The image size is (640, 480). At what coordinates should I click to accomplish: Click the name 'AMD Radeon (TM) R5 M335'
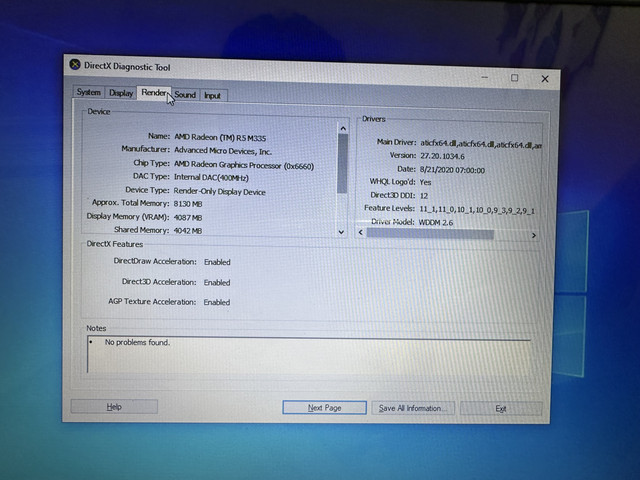coord(220,138)
